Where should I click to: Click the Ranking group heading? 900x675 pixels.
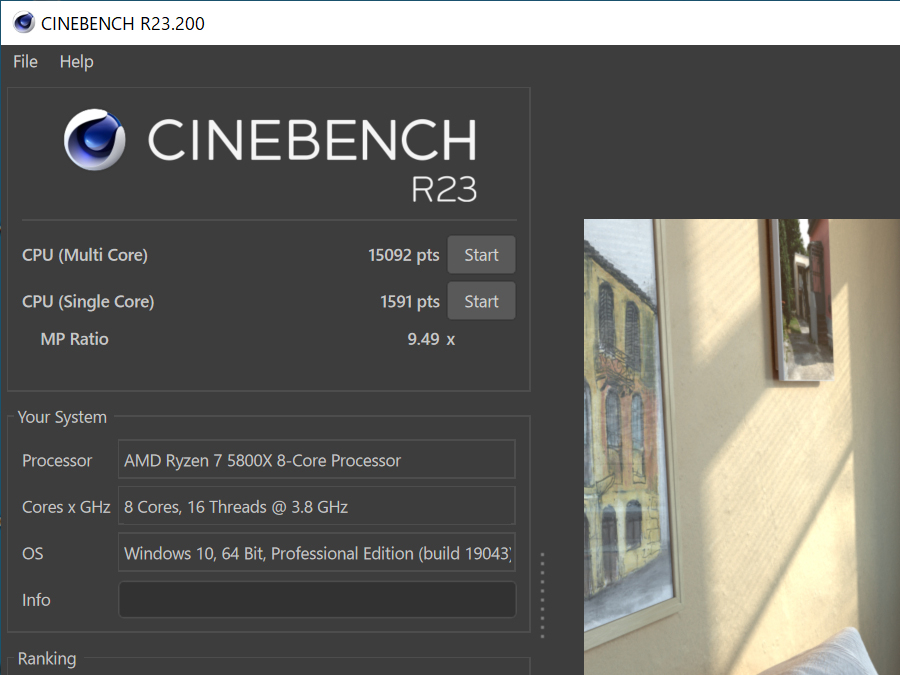tap(47, 658)
